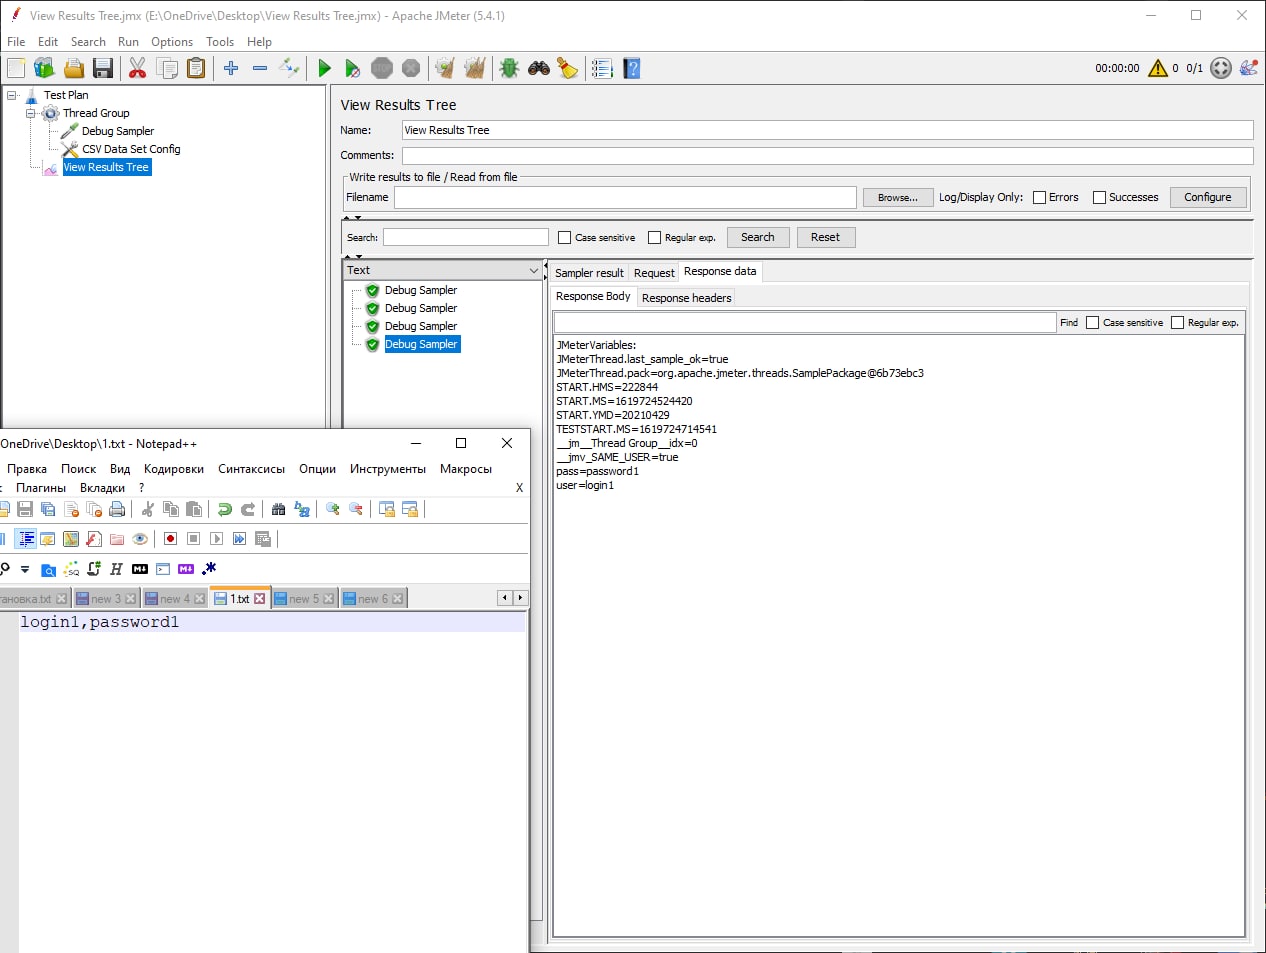This screenshot has width=1266, height=953.
Task: Start macro recording in Notepad++ red dot
Action: click(170, 539)
